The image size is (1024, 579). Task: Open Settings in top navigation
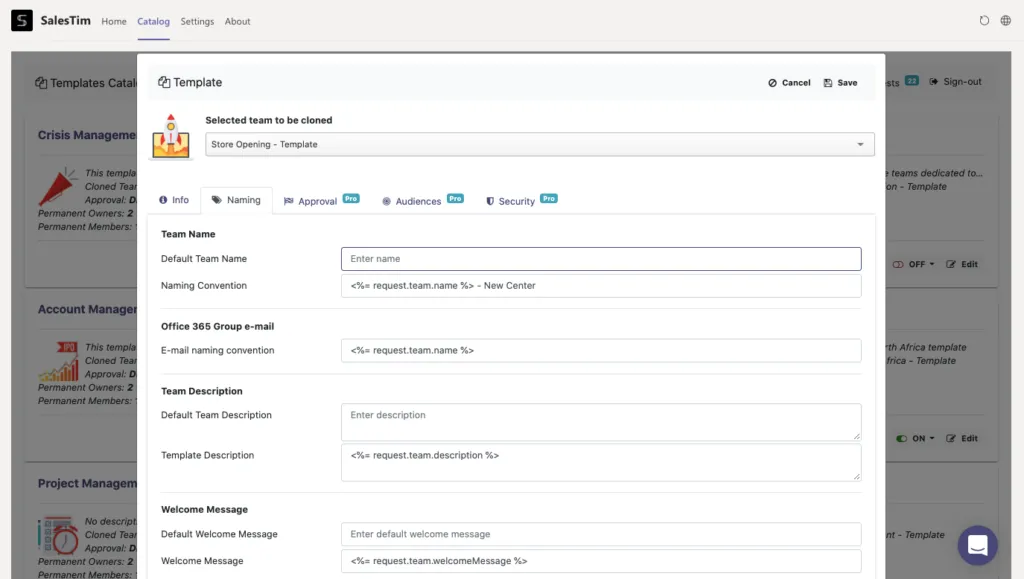(197, 21)
